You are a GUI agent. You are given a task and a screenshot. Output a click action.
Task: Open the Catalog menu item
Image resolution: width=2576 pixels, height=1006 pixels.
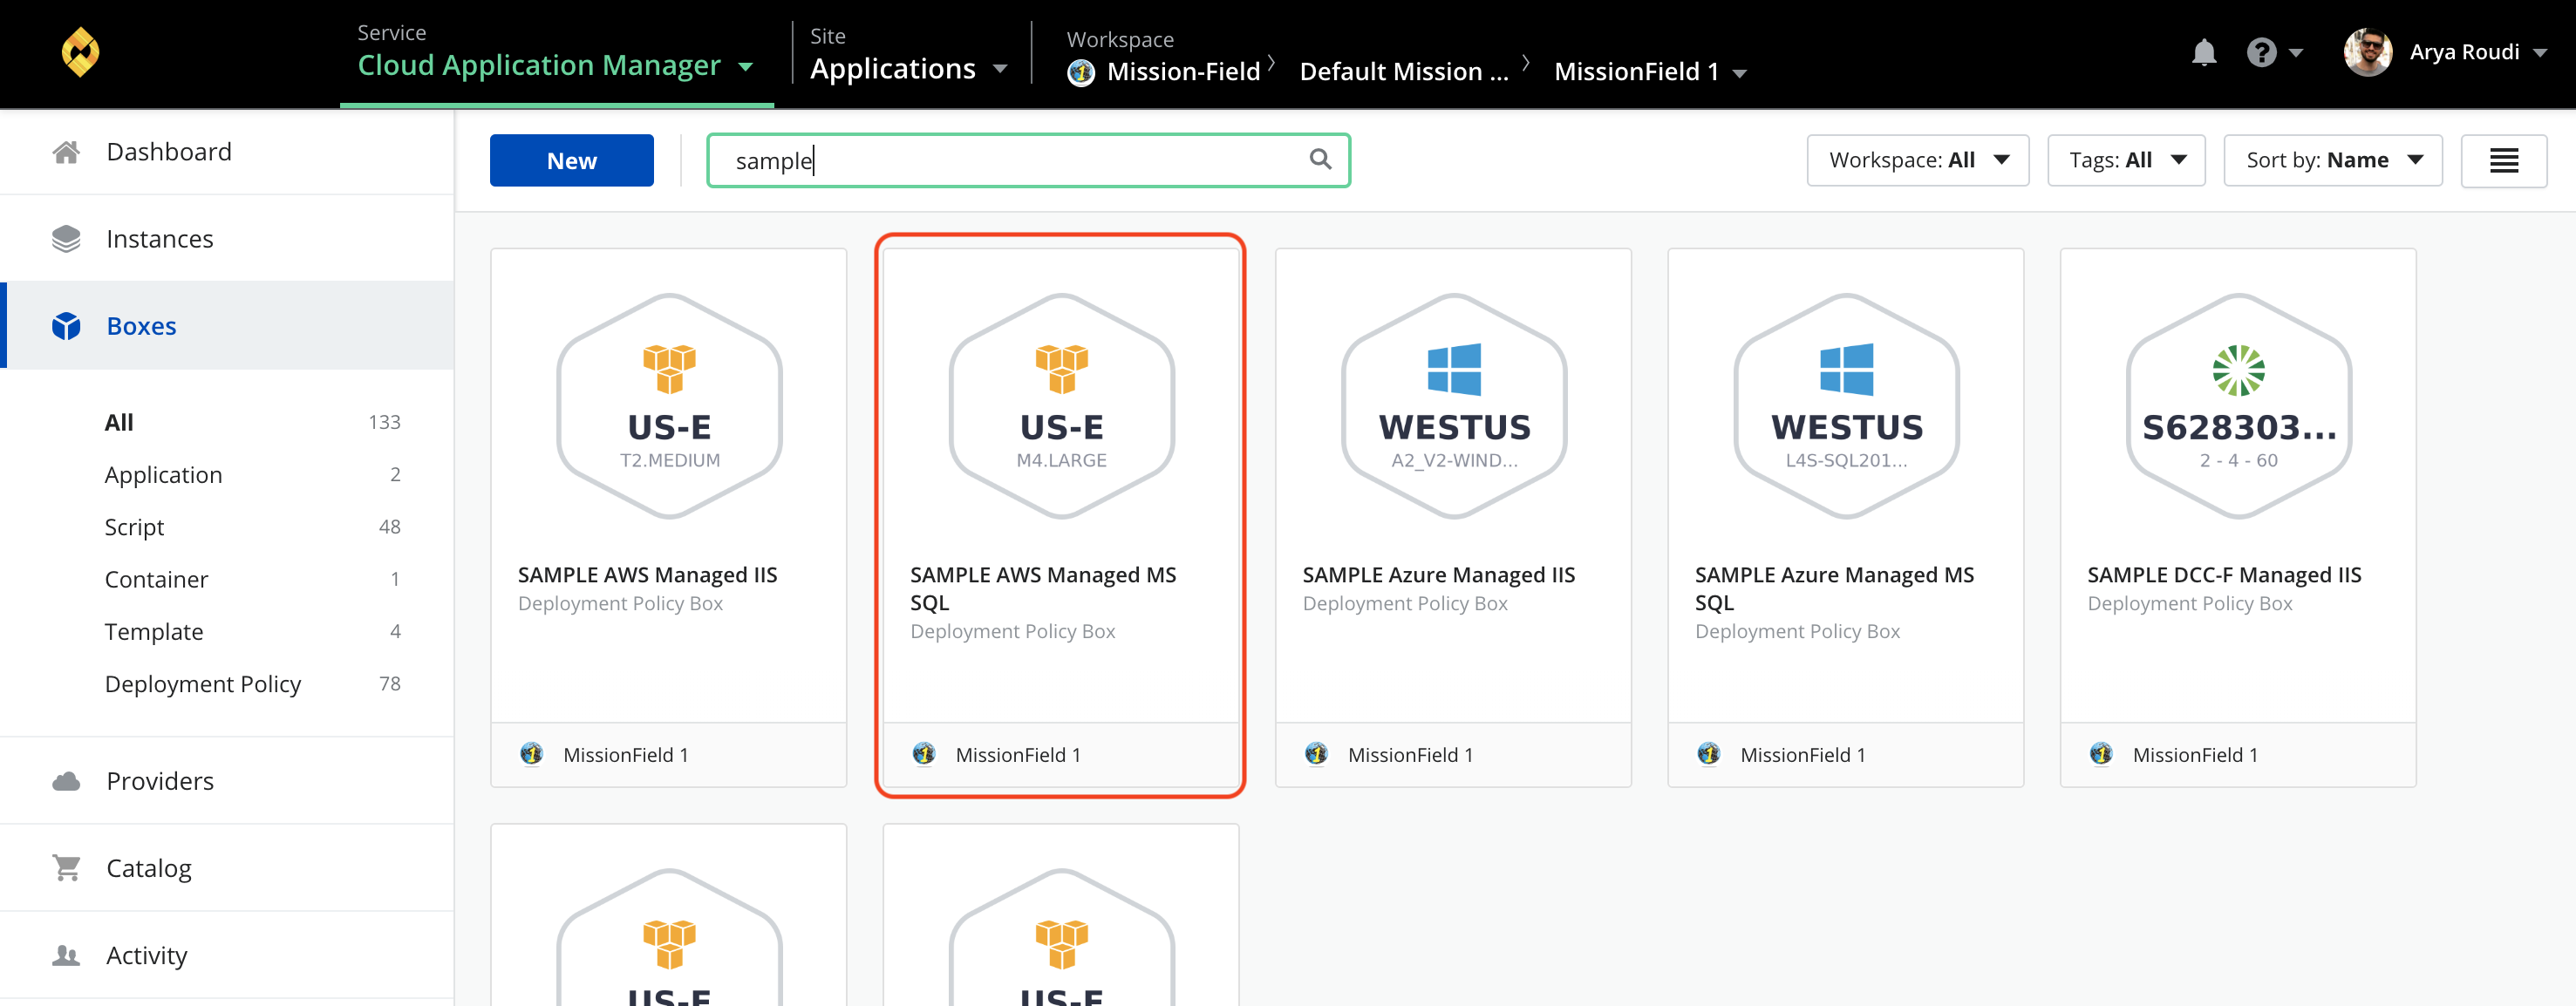(149, 868)
